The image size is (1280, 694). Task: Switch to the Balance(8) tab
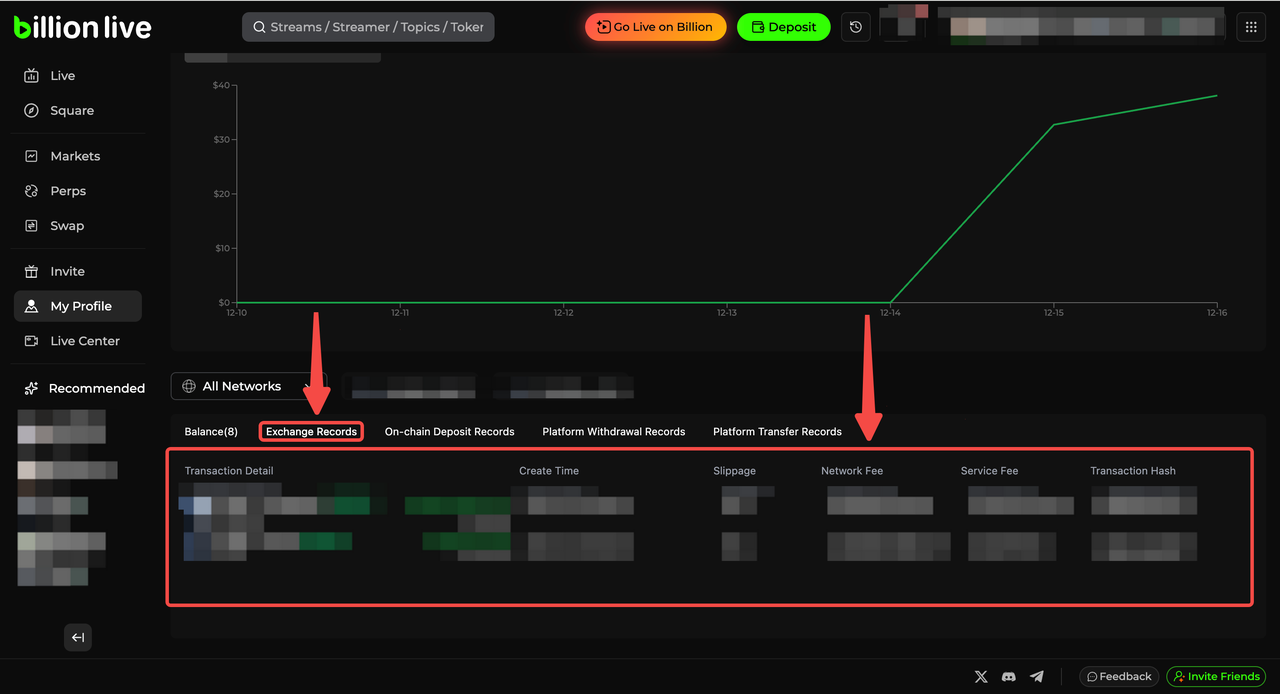point(211,432)
